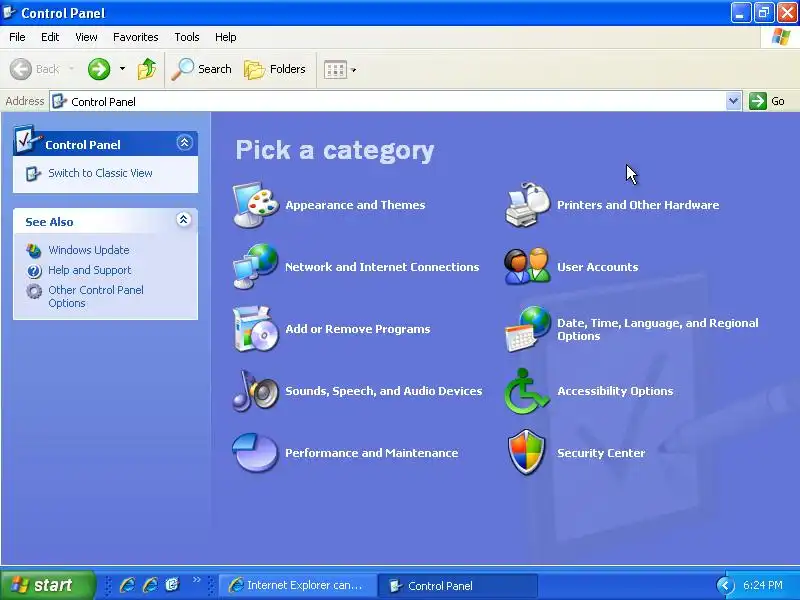The width and height of the screenshot is (800, 600).
Task: Click the Windows Update link text
Action: [x=89, y=250]
